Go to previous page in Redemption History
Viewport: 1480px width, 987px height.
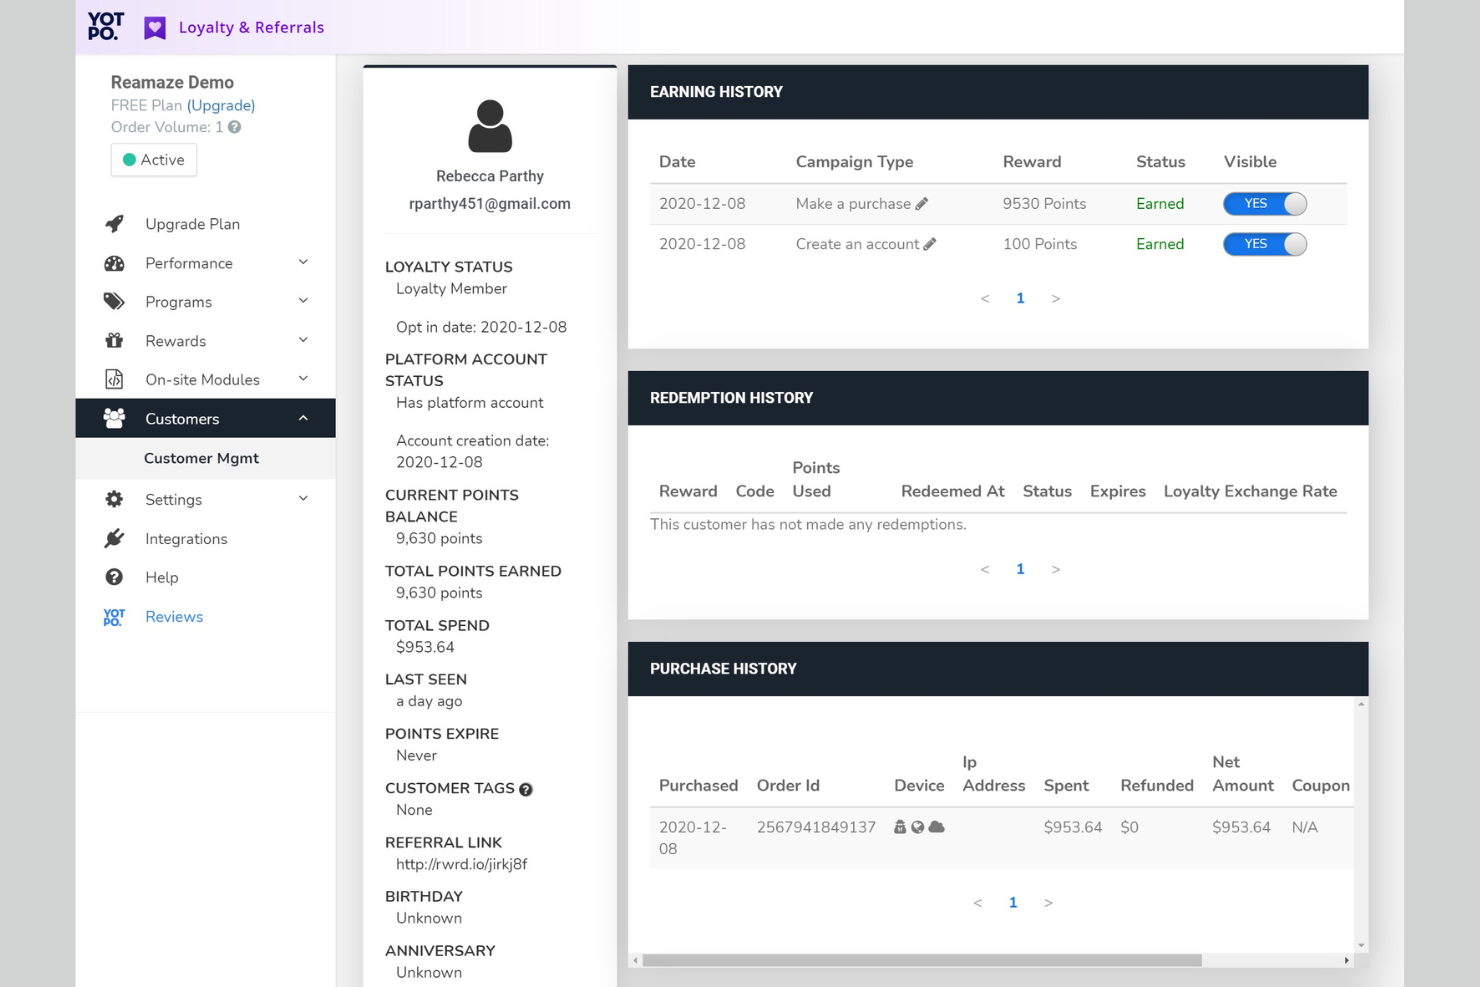pos(985,570)
